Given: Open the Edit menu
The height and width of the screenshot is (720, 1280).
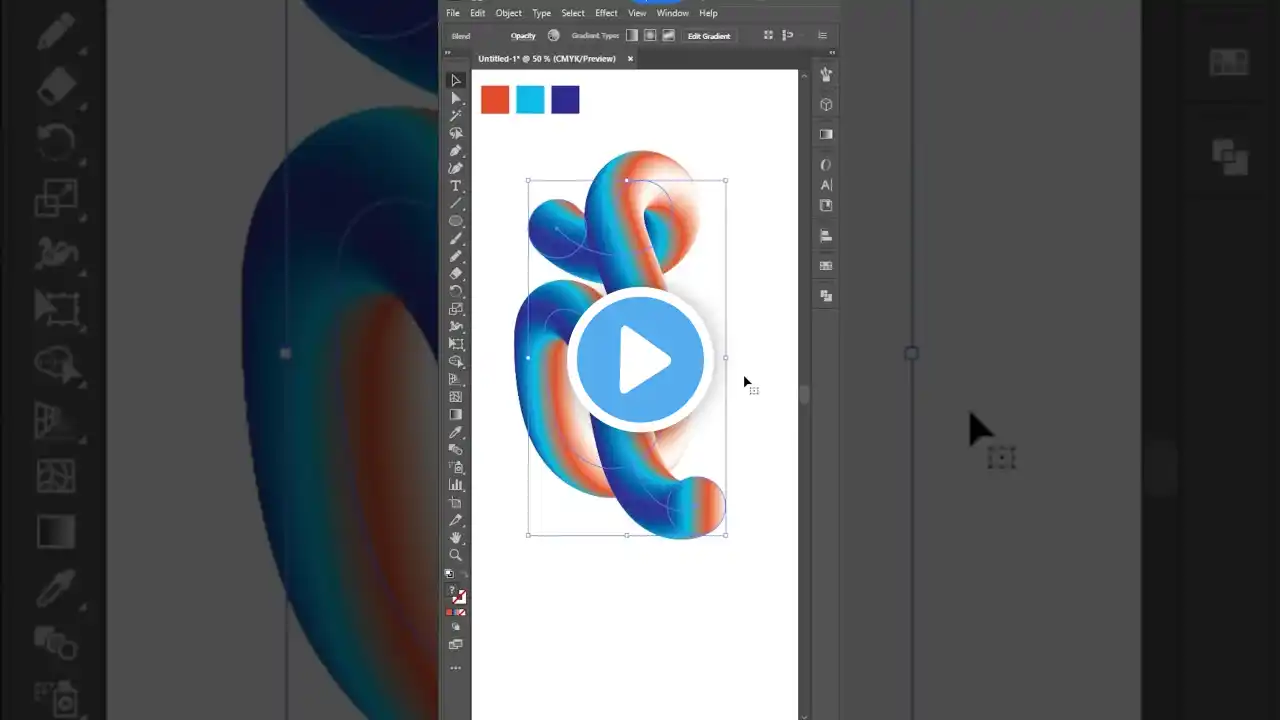Looking at the screenshot, I should tap(478, 13).
